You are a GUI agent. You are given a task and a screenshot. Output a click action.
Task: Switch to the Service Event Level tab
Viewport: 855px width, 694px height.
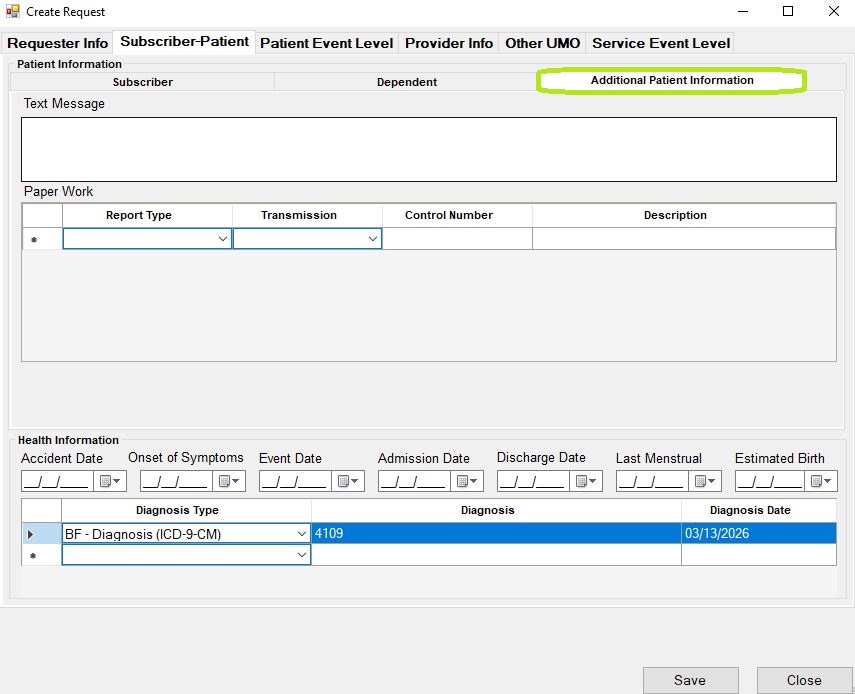(661, 43)
